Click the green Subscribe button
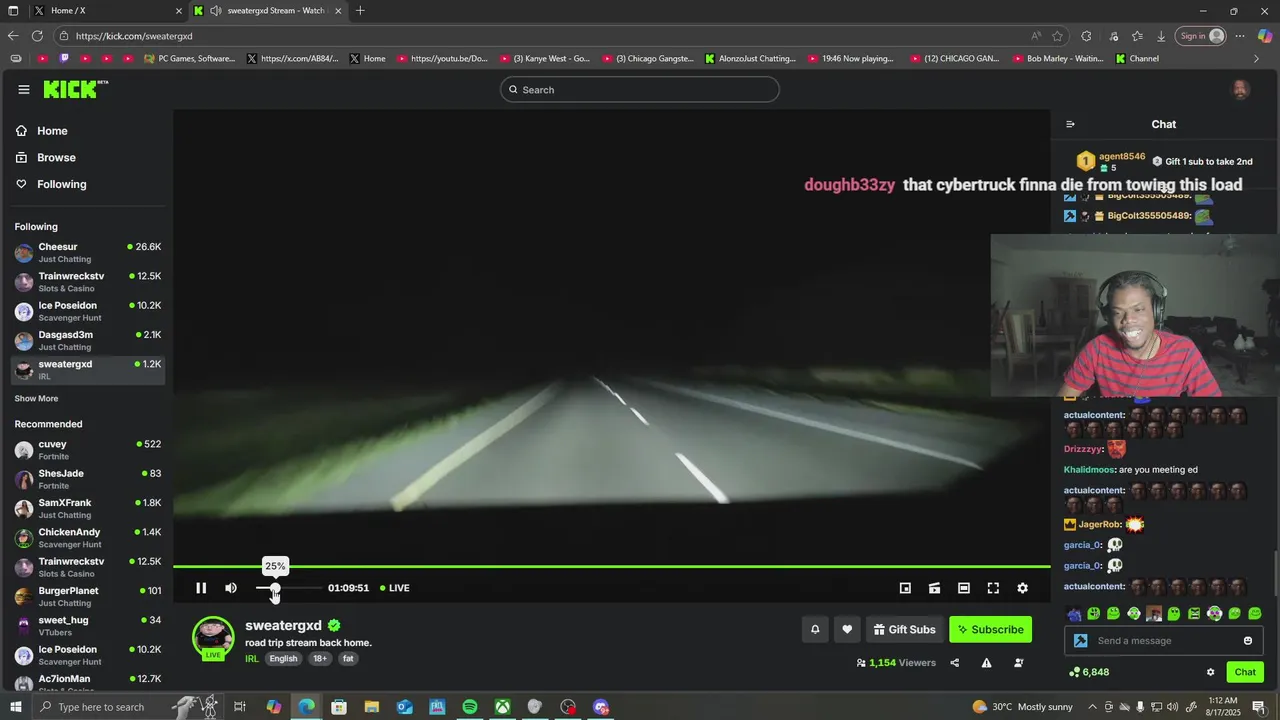Image resolution: width=1280 pixels, height=720 pixels. [x=990, y=629]
